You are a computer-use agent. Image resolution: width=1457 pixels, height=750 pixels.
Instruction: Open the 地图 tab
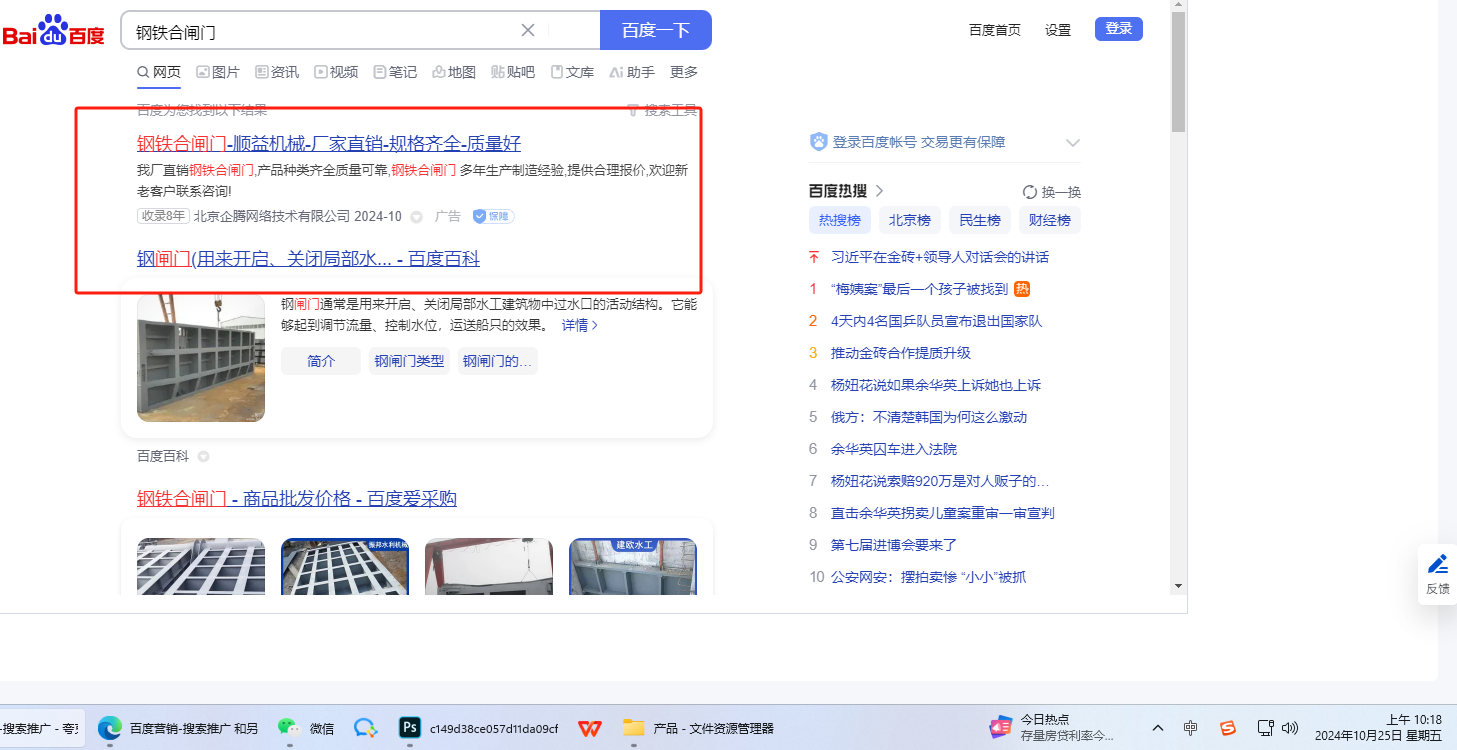pyautogui.click(x=454, y=72)
